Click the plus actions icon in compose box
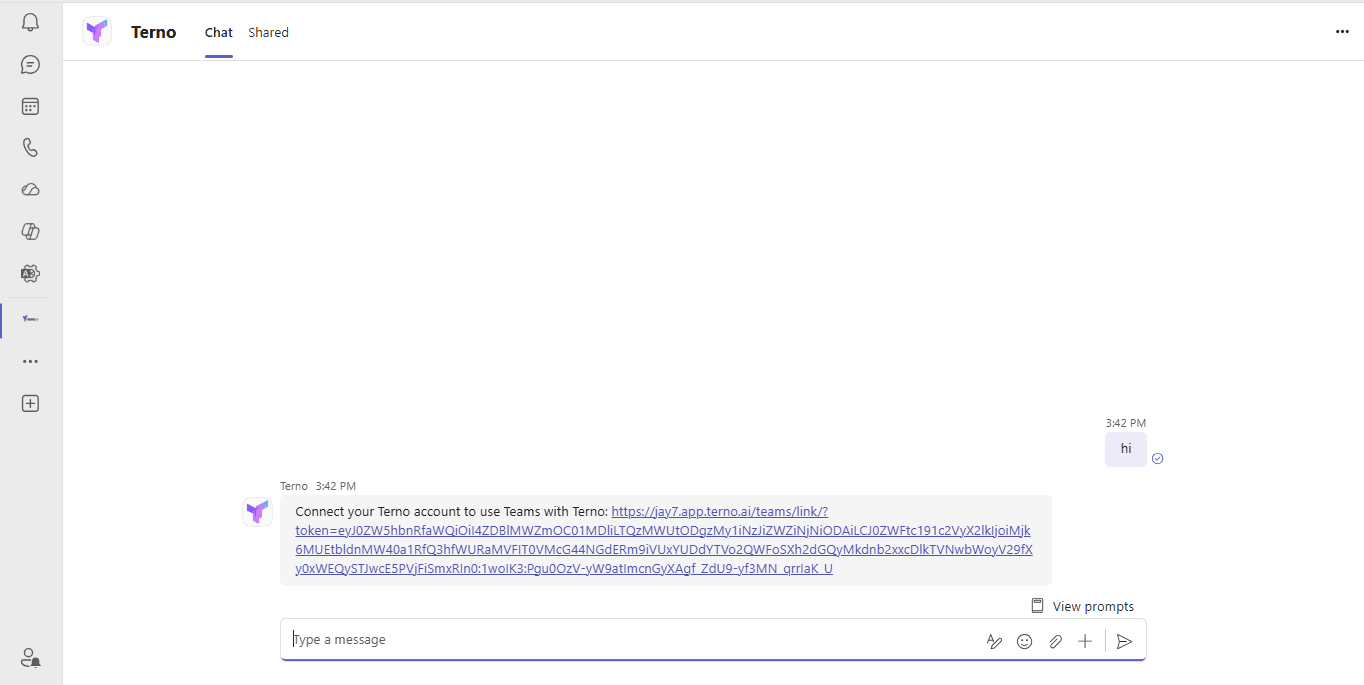 click(1085, 641)
